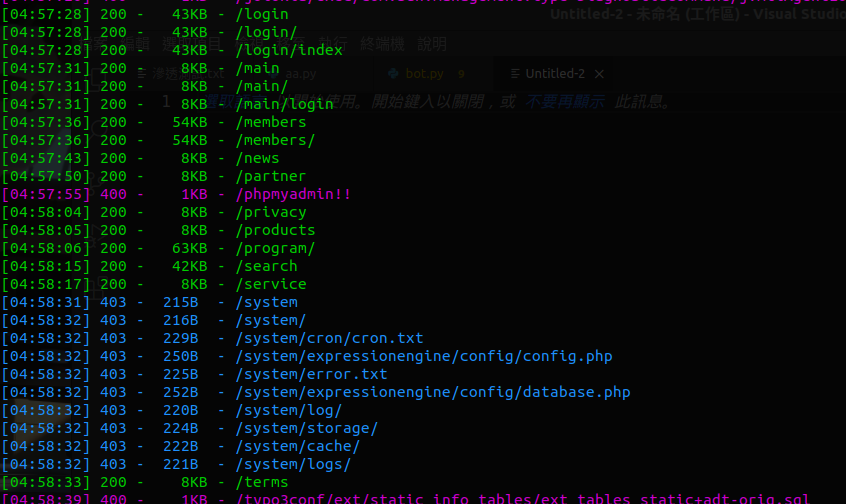Screen dimensions: 846x504
Task: Click the bot.py Python file icon
Action: pyautogui.click(x=393, y=73)
